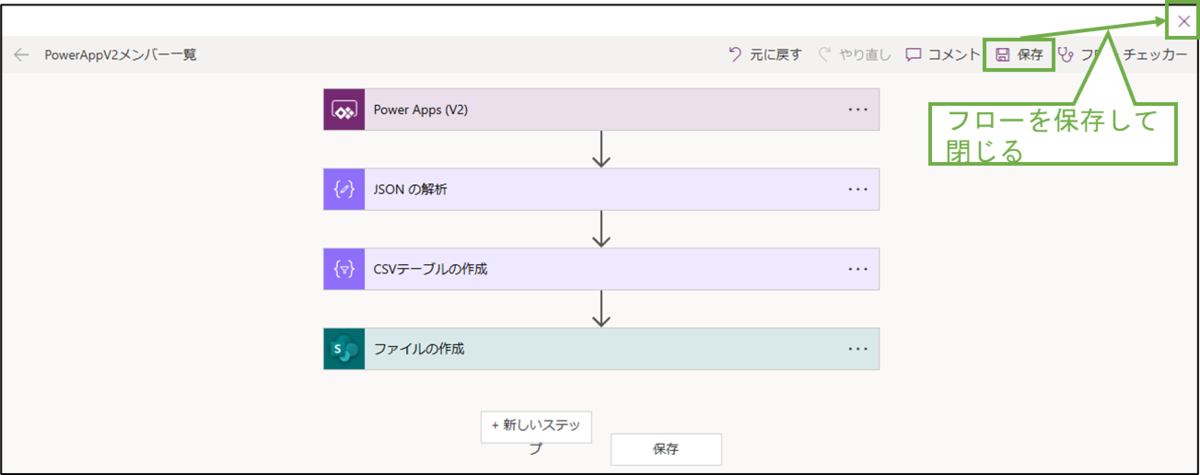
Task: Open the ellipsis menu for CSVテーブルの作成
Action: click(858, 269)
